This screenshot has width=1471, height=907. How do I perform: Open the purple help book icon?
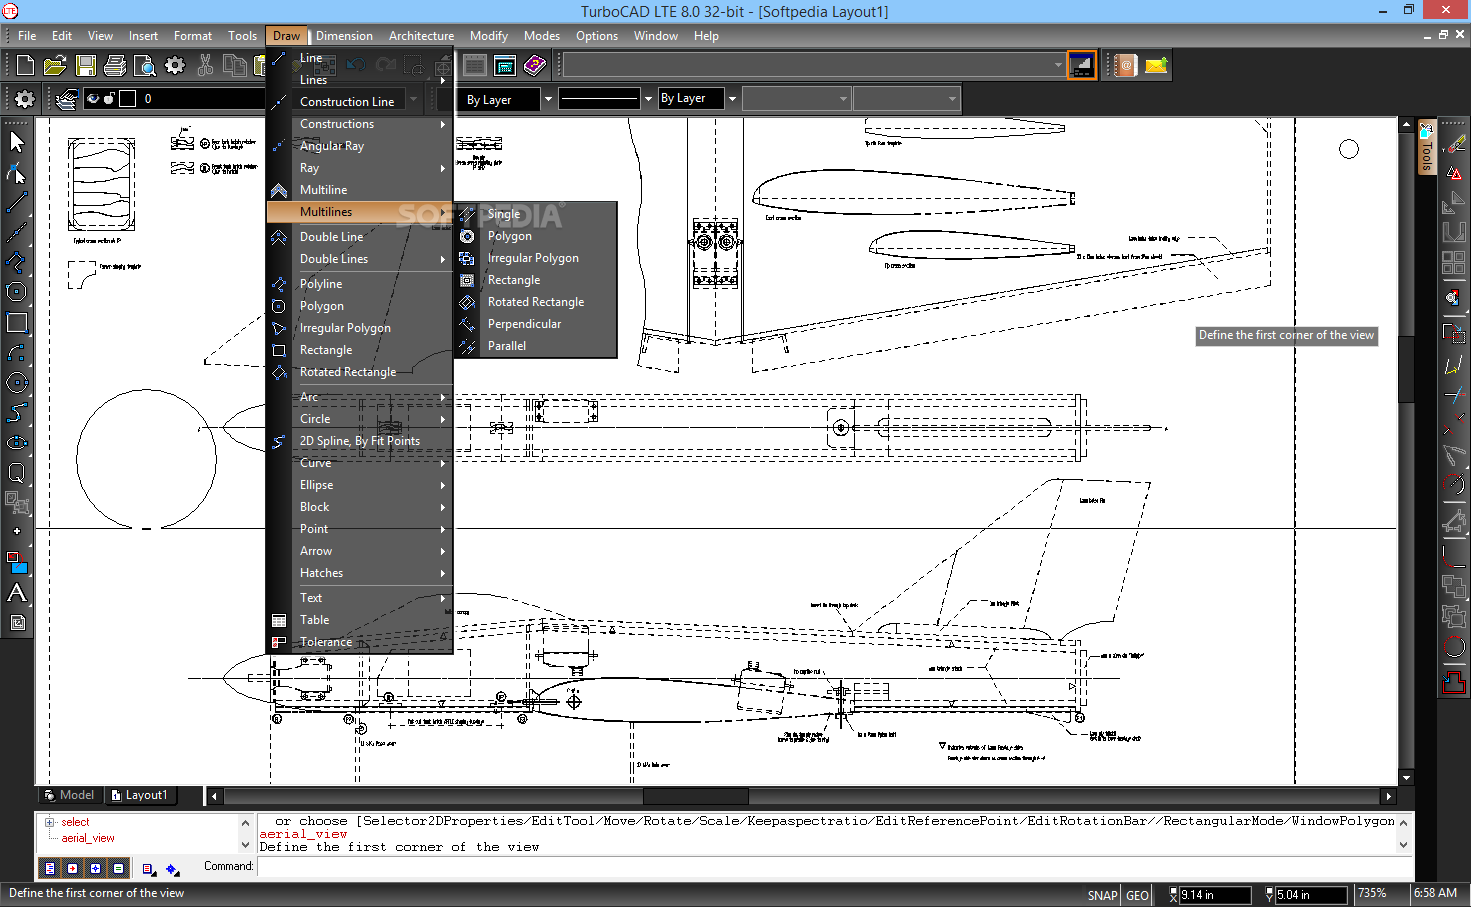click(535, 66)
